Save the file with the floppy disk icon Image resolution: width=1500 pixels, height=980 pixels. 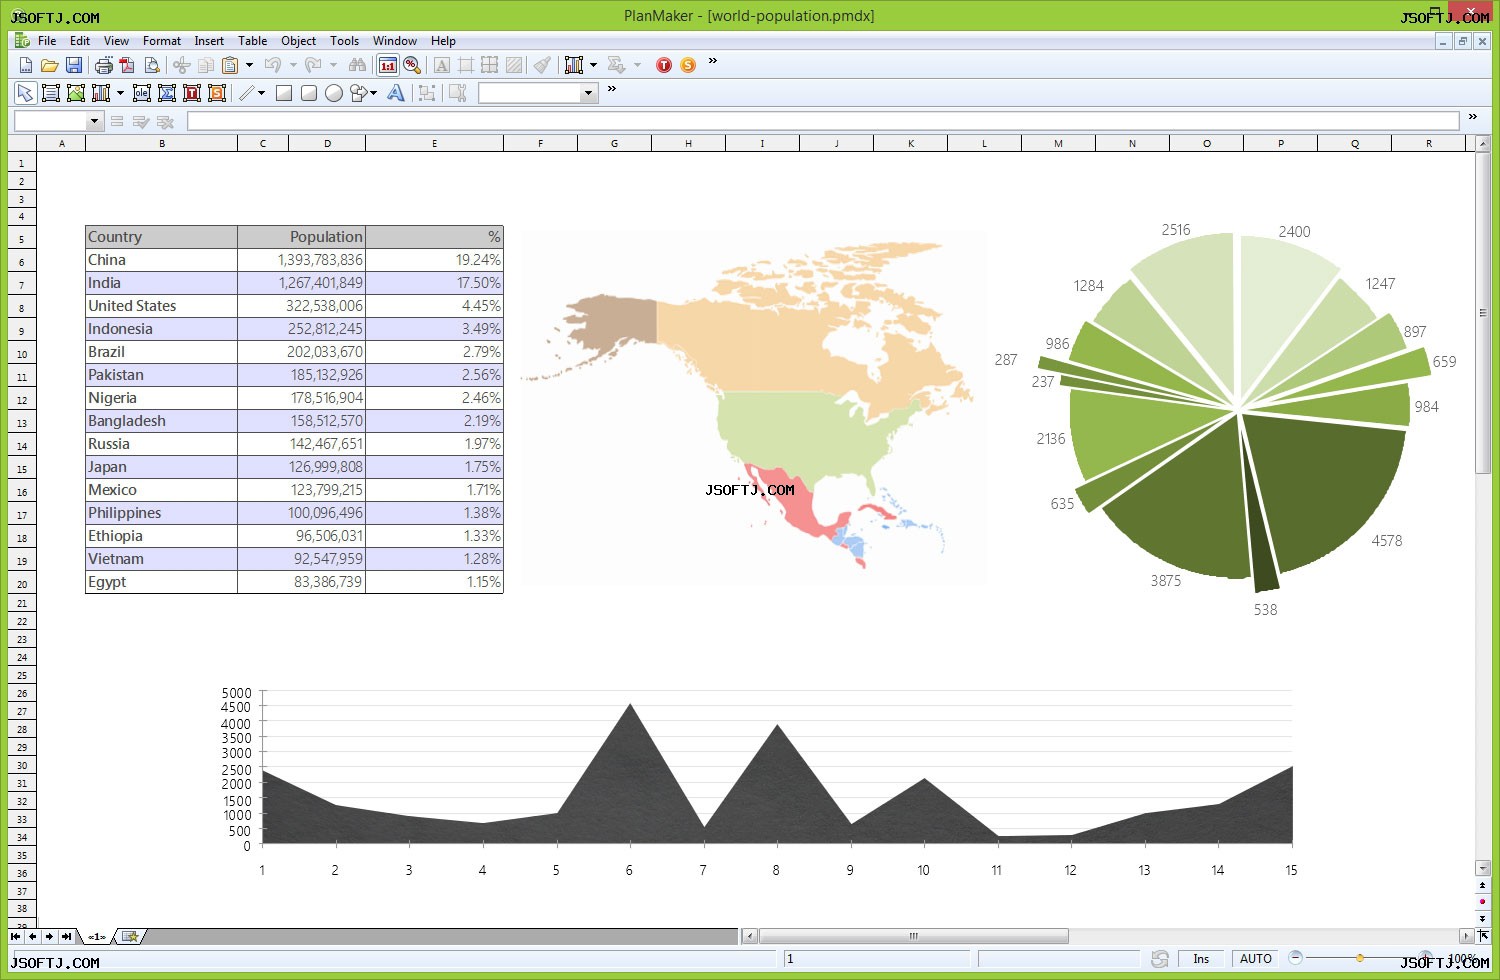74,65
